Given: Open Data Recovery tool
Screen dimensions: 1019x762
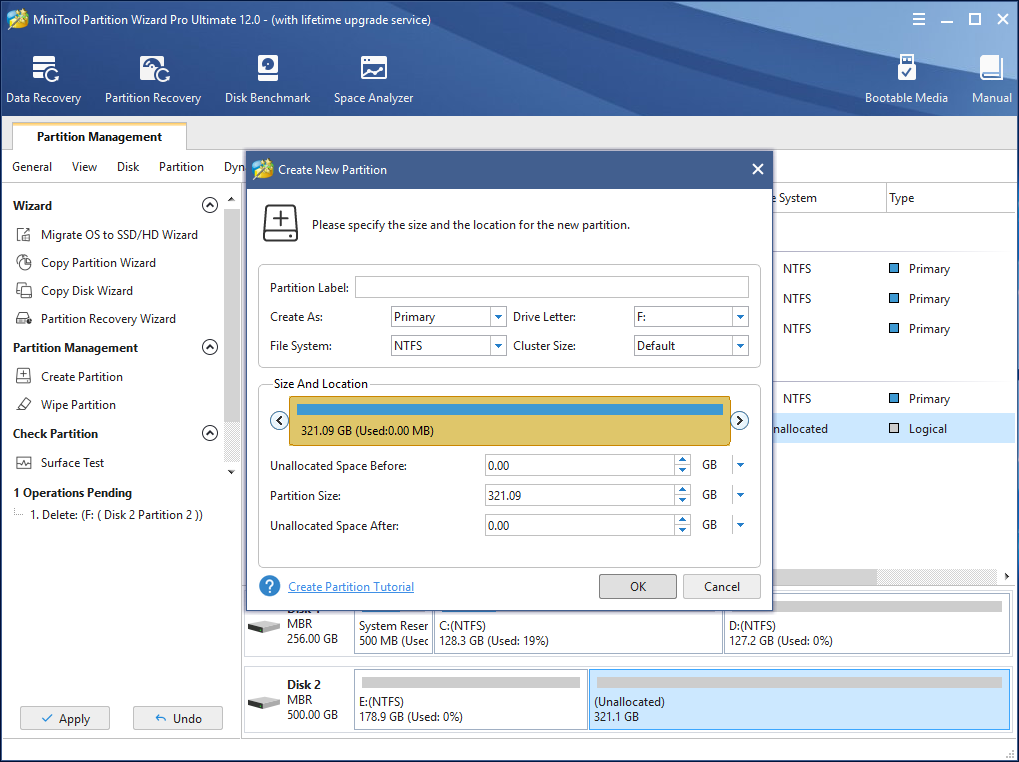Looking at the screenshot, I should click(x=44, y=80).
